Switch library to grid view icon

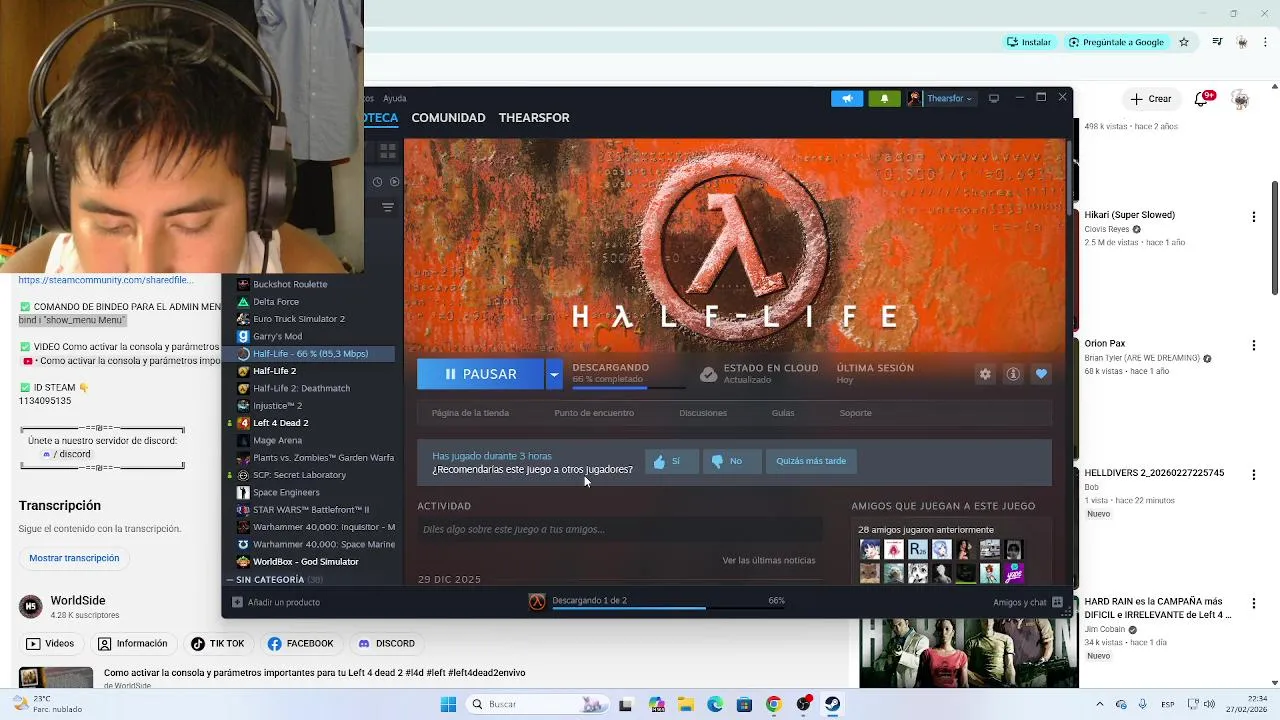388,151
